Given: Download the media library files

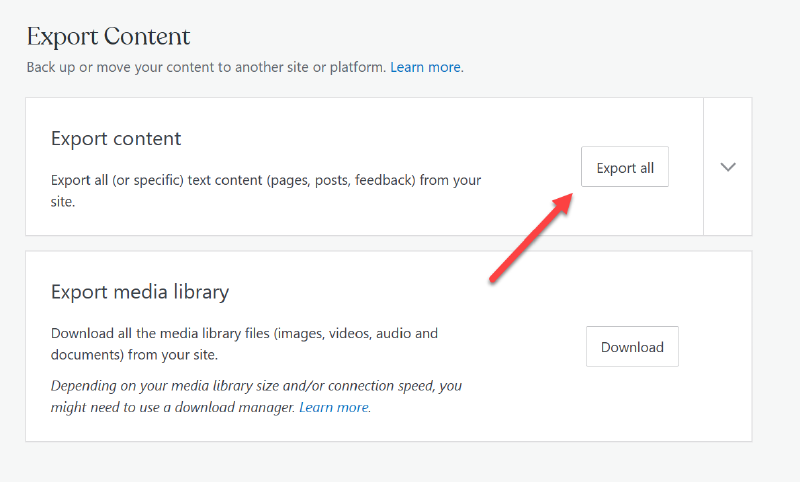Looking at the screenshot, I should tap(631, 347).
